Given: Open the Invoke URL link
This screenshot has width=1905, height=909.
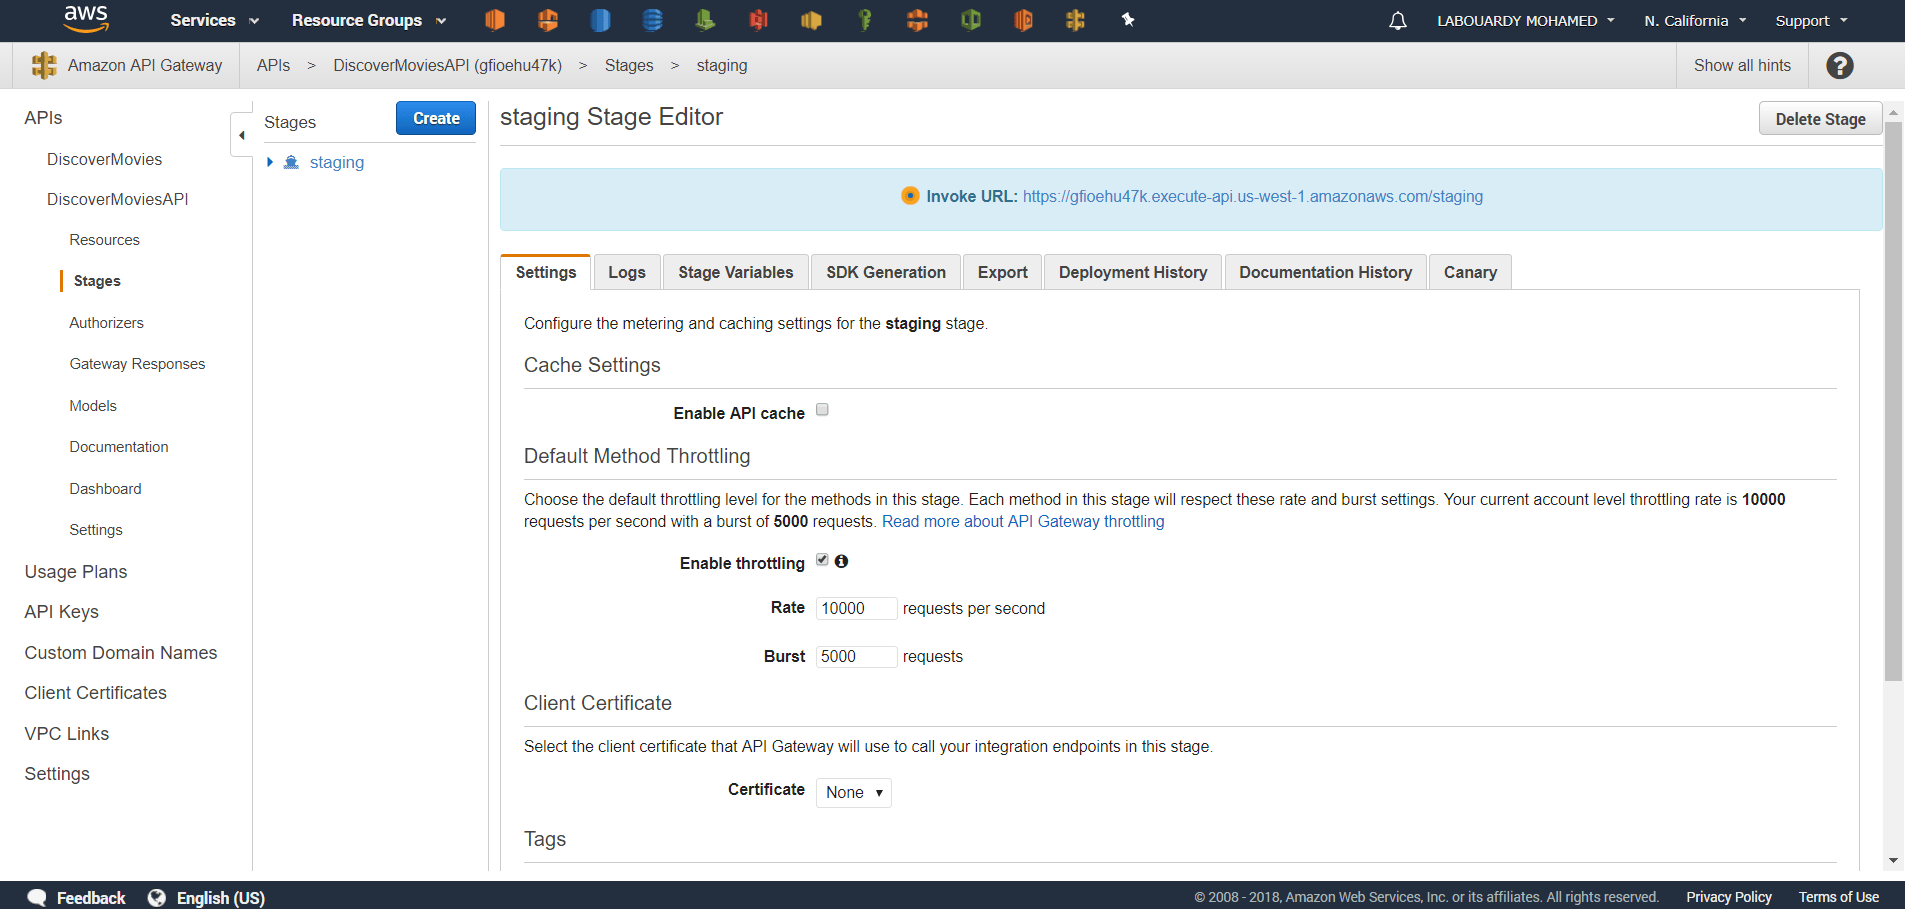Looking at the screenshot, I should point(1252,196).
